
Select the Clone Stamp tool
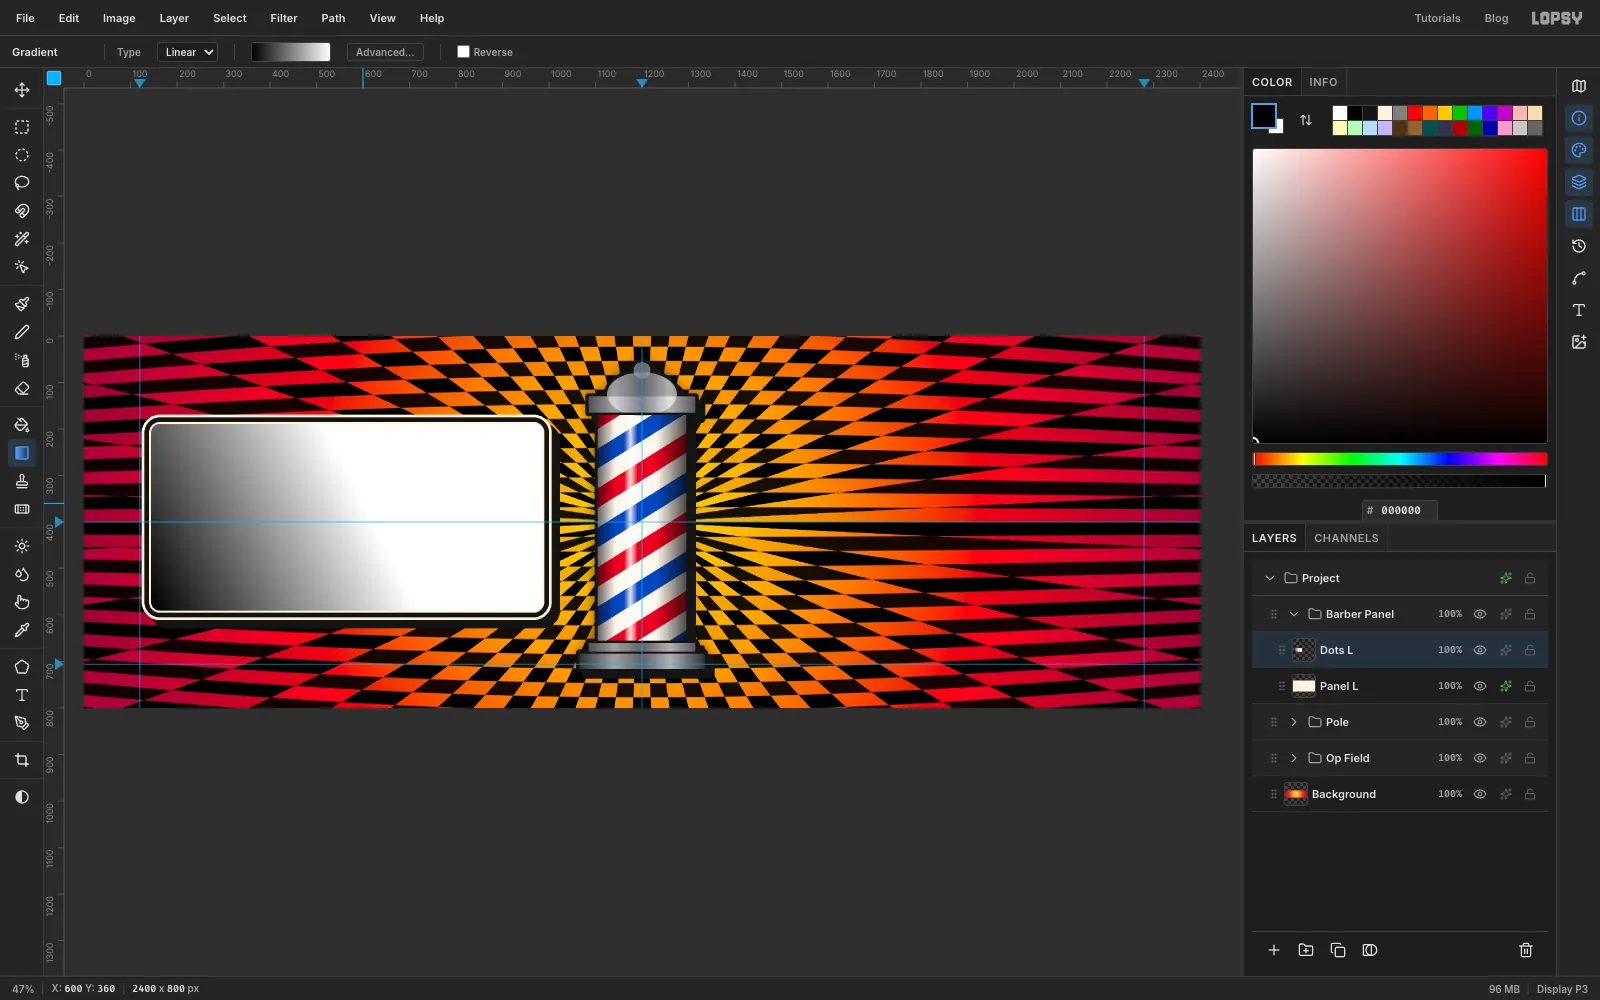22,481
